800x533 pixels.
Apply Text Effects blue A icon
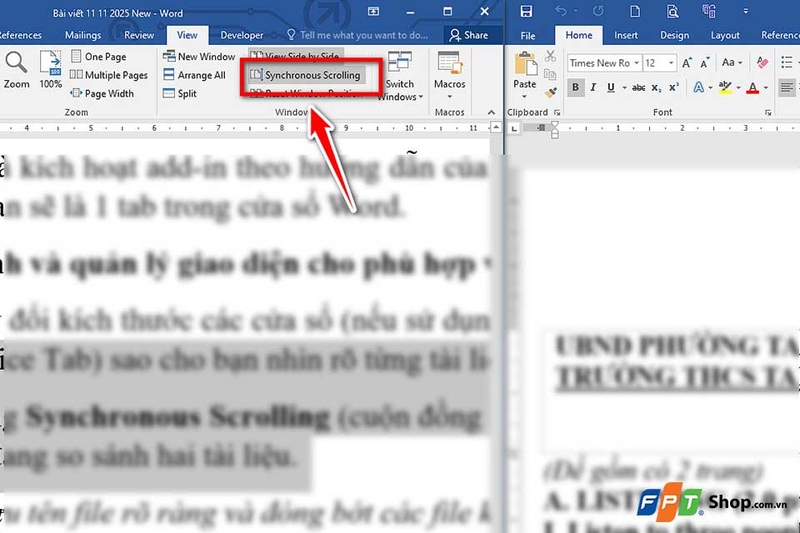[x=698, y=87]
